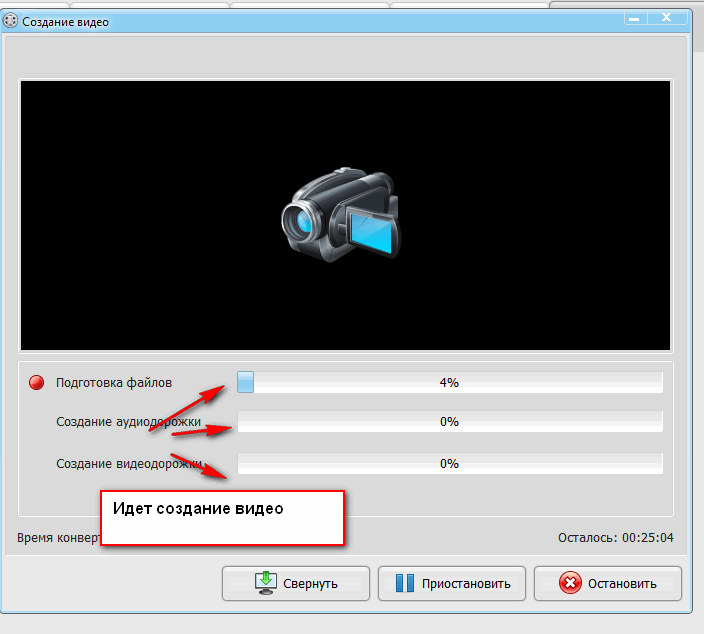Image resolution: width=704 pixels, height=634 pixels.
Task: Click the camcorder icon in preview
Action: pyautogui.click(x=341, y=216)
